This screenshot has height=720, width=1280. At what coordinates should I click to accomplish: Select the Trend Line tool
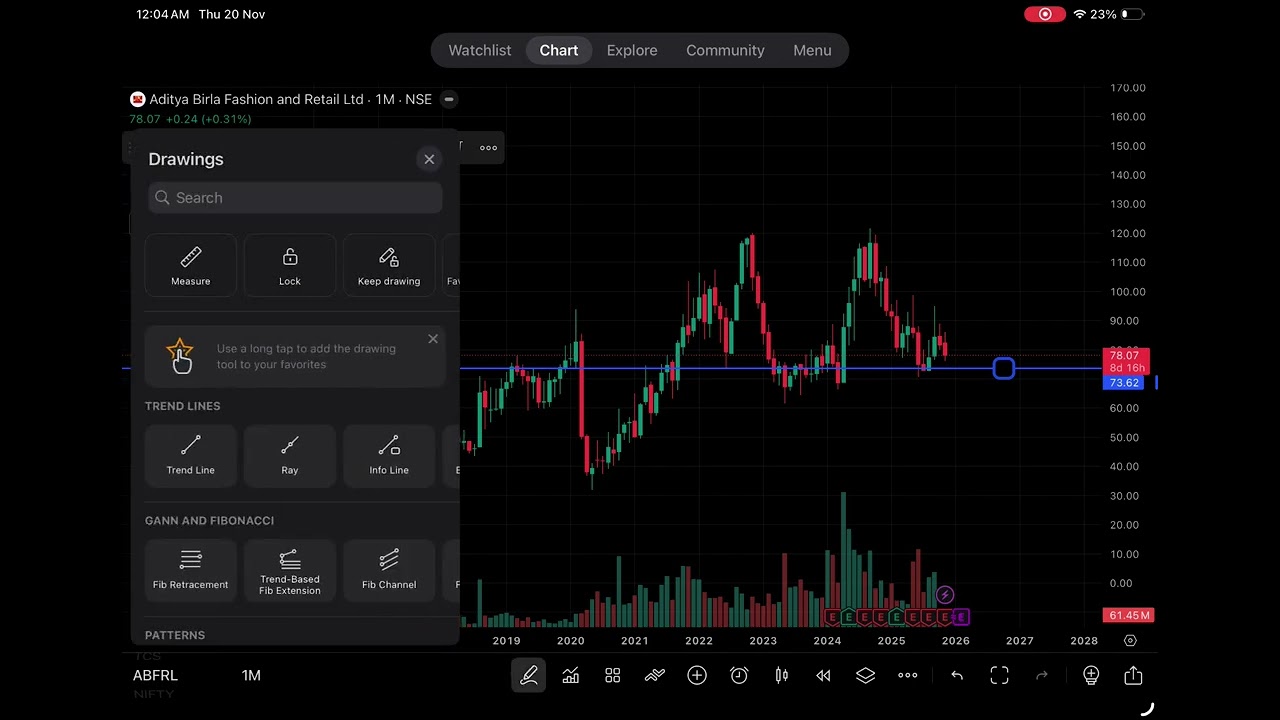[191, 455]
